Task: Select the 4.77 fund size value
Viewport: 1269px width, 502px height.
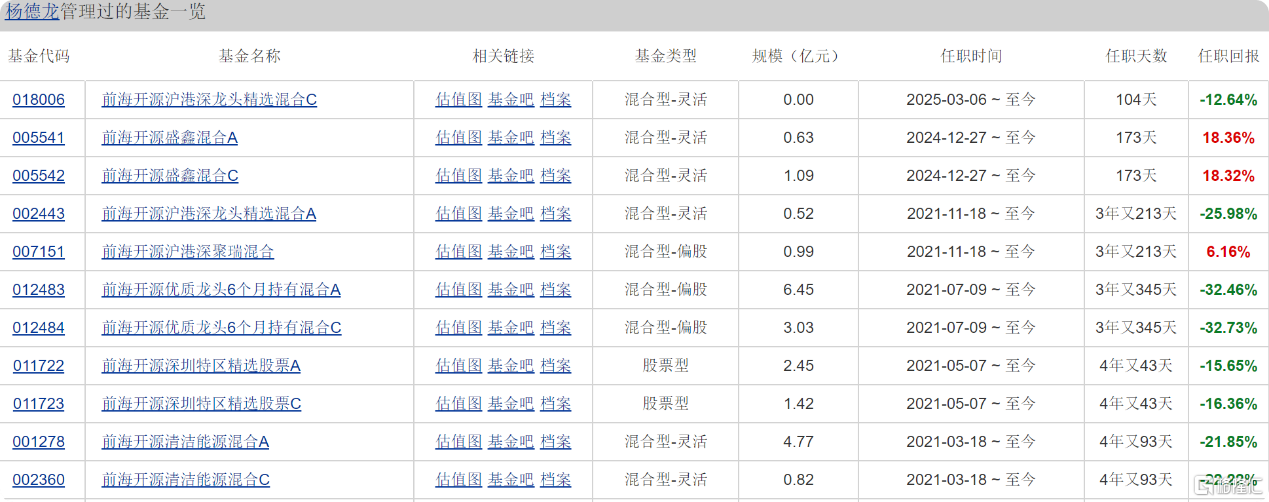Action: pos(799,442)
